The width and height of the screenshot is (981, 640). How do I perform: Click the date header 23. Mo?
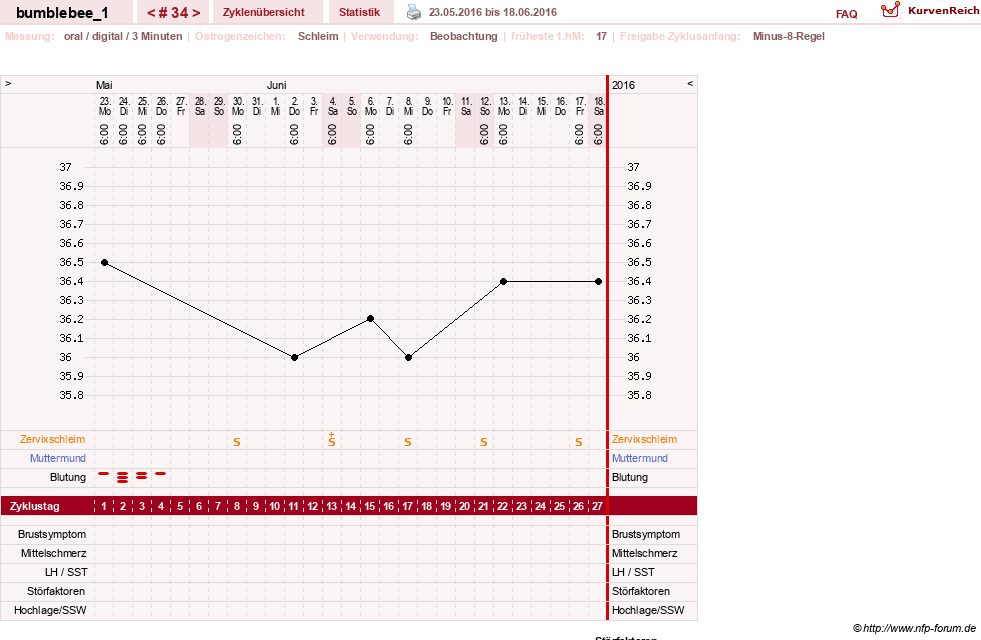(x=104, y=106)
